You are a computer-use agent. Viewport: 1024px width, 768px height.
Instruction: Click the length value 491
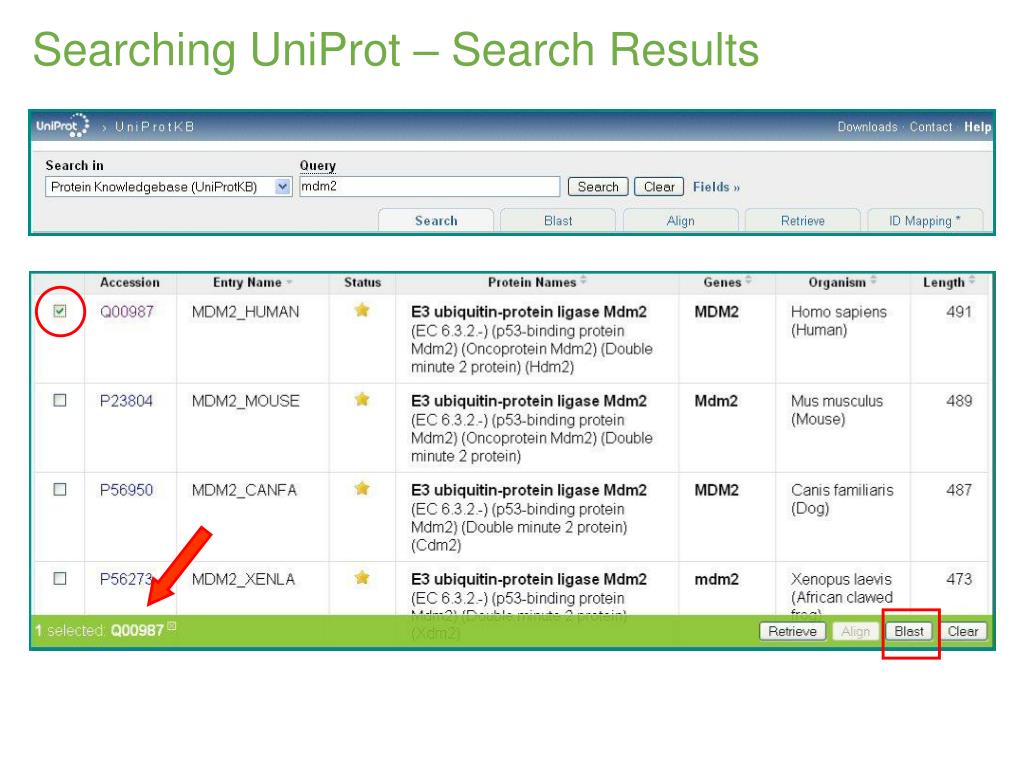coord(959,312)
